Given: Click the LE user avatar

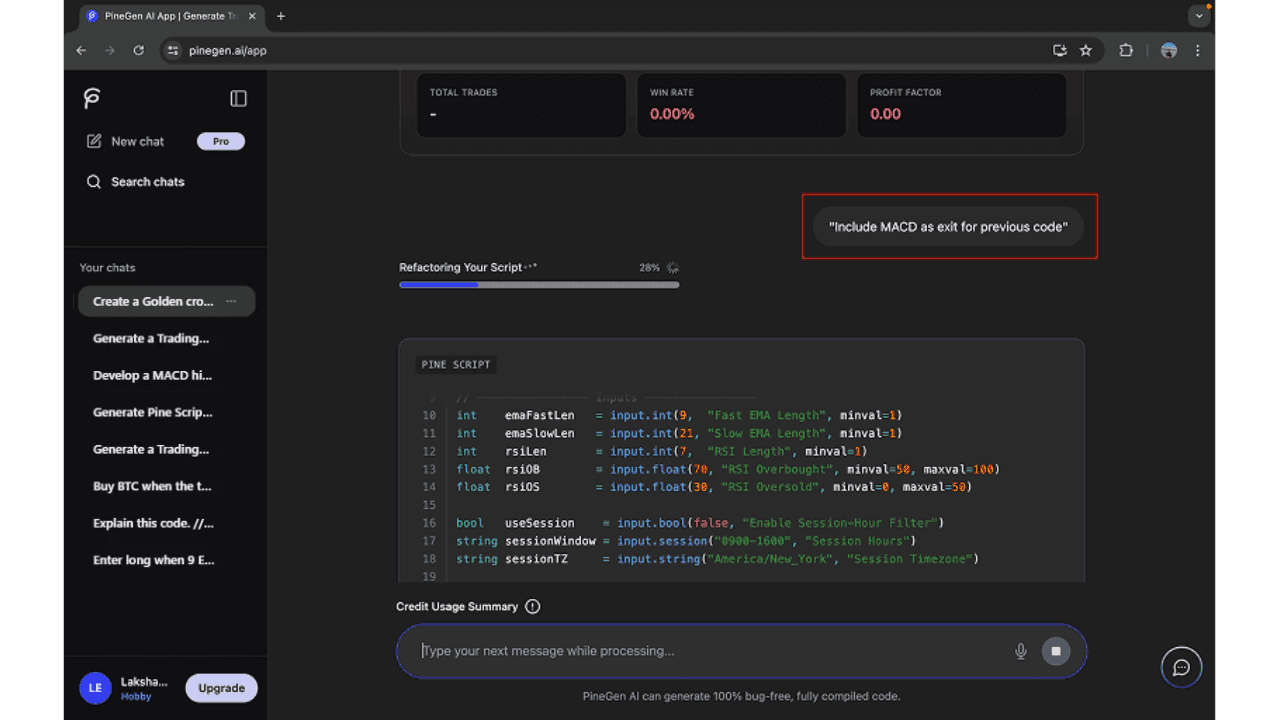Looking at the screenshot, I should pyautogui.click(x=95, y=688).
